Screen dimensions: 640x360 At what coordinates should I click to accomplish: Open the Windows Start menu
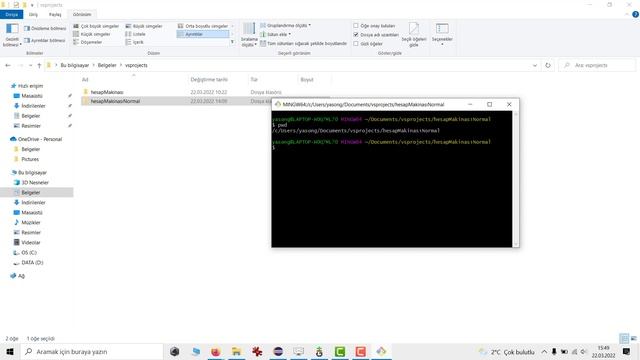[10, 351]
